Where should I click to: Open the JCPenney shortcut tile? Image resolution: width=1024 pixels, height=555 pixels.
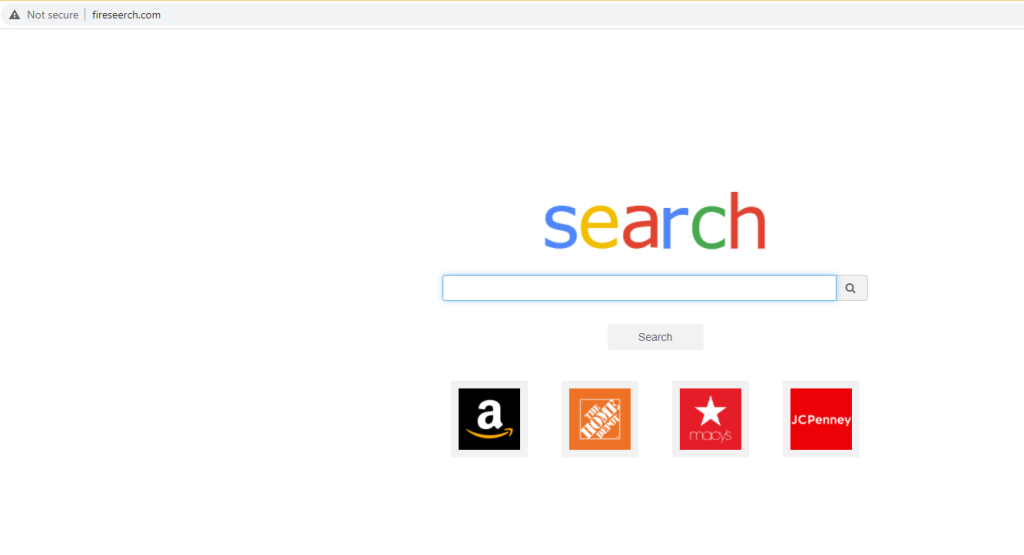point(821,419)
